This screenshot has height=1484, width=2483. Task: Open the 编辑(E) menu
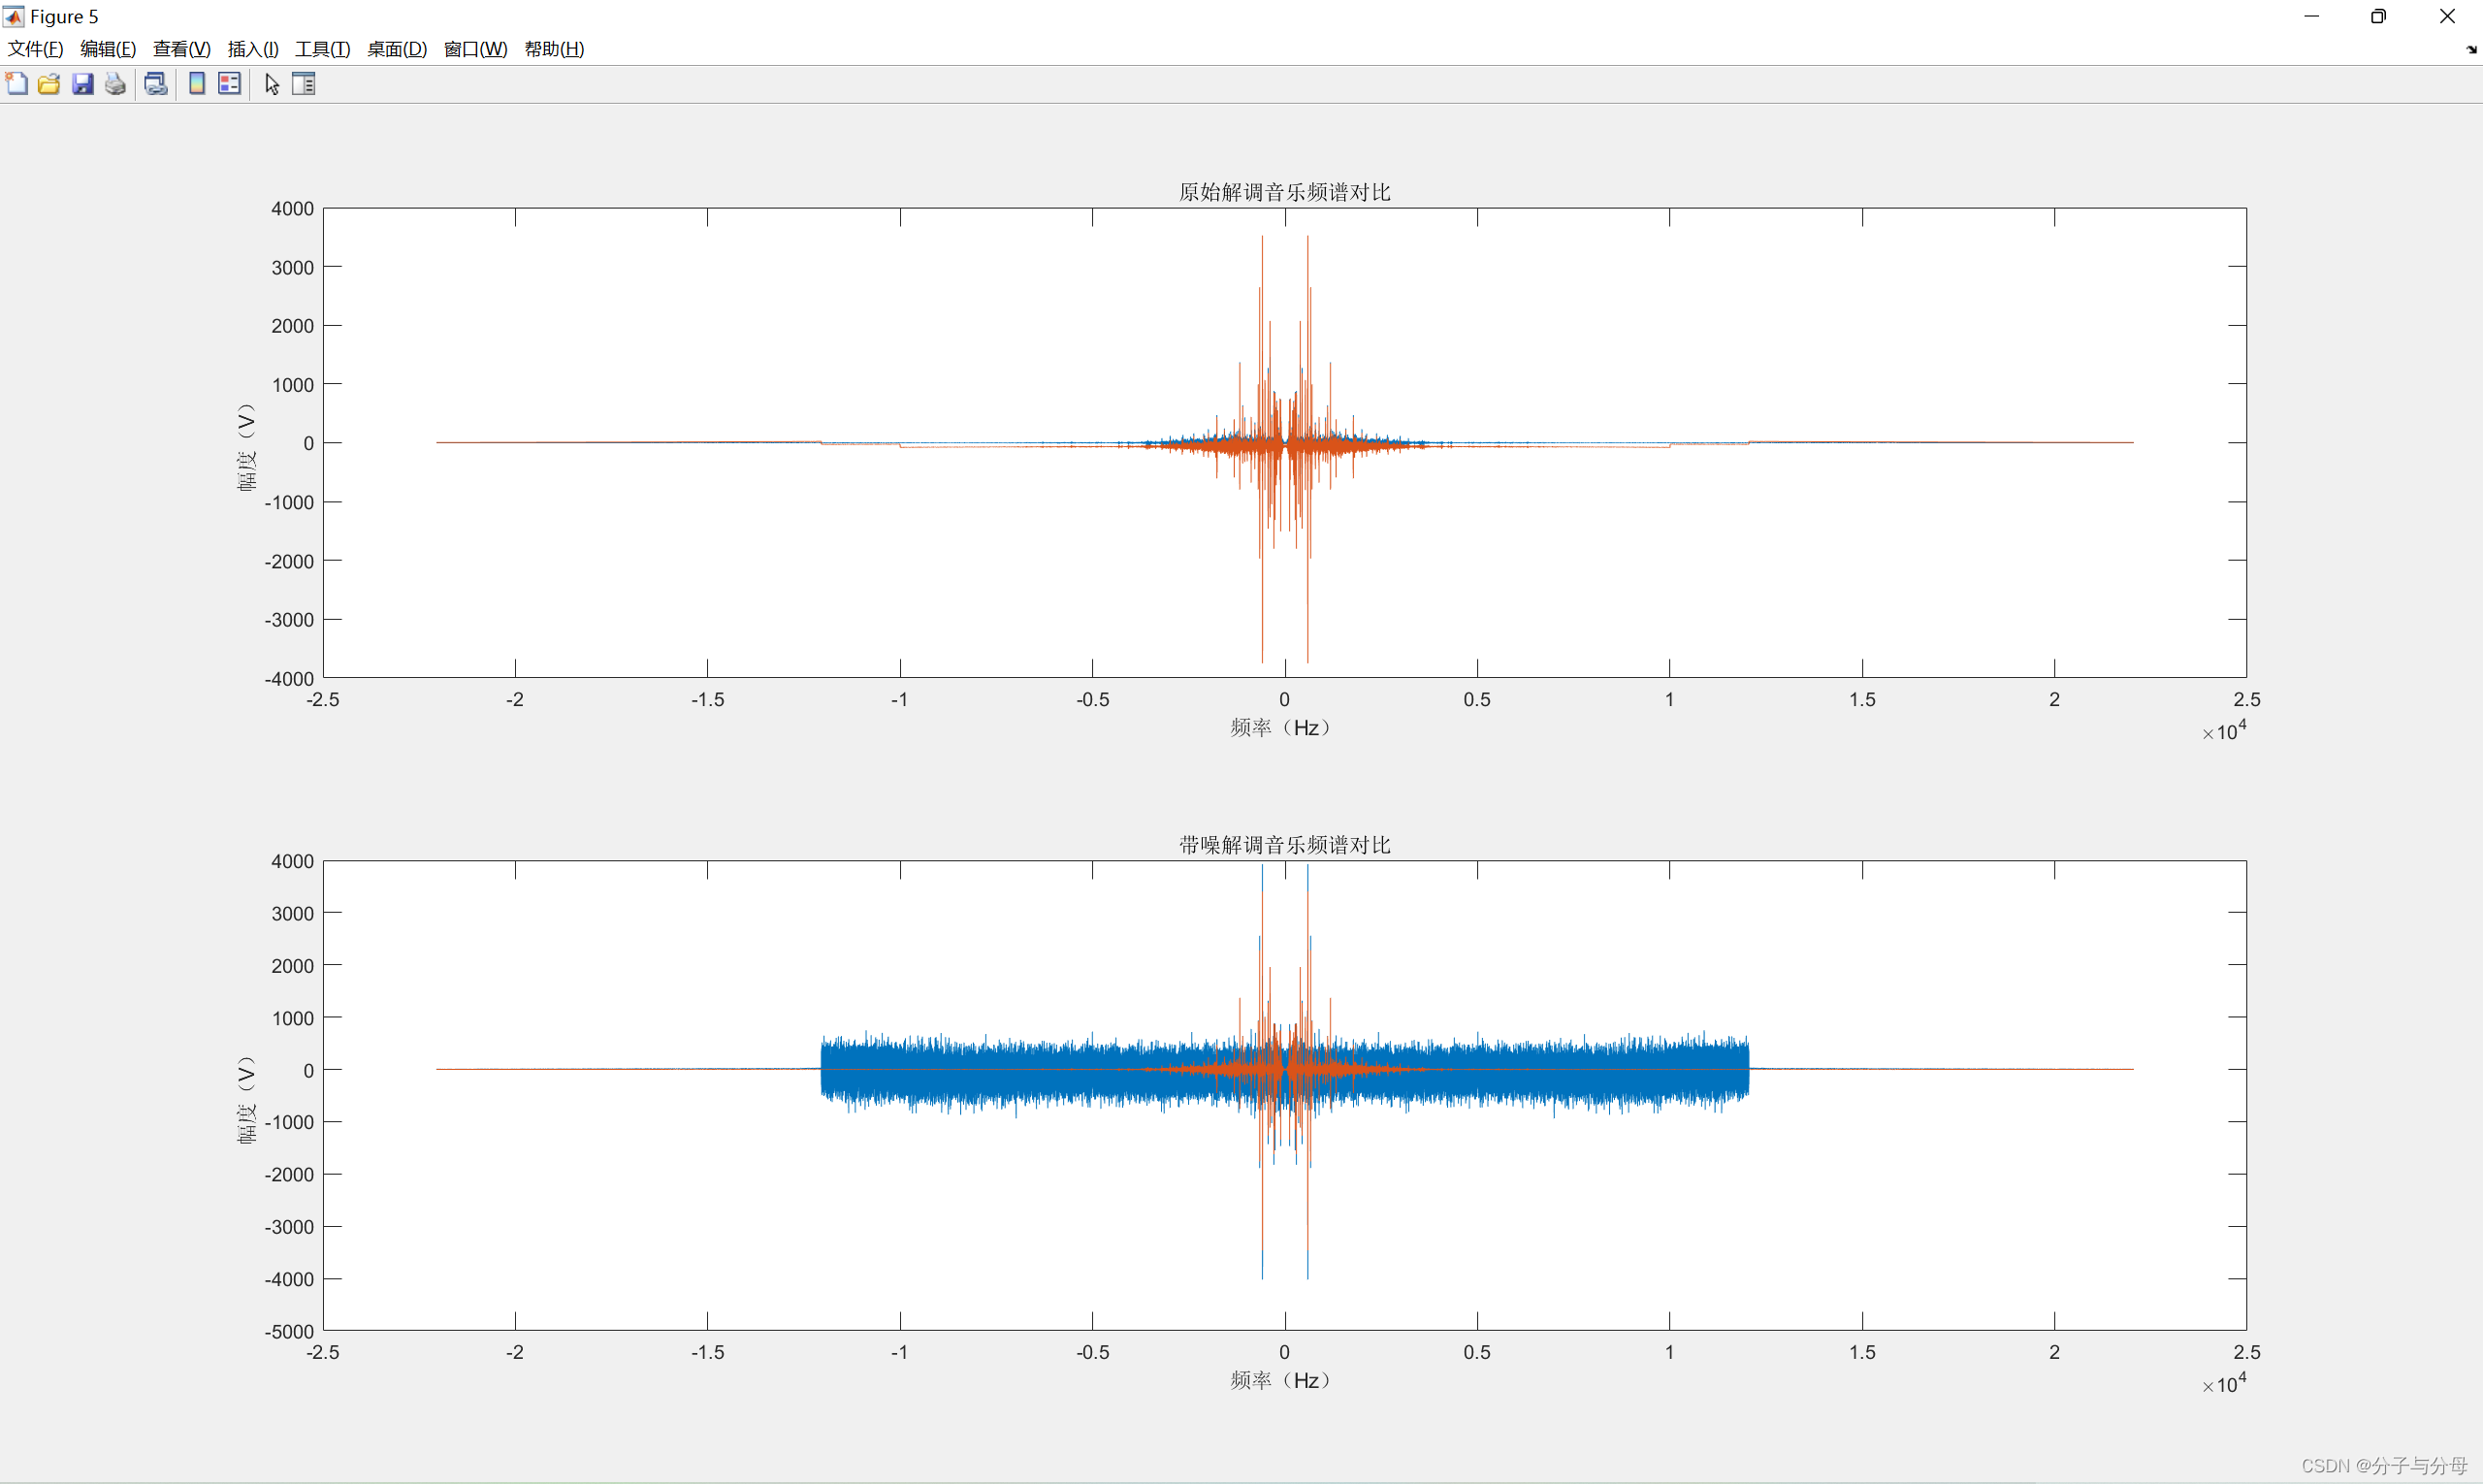point(108,49)
